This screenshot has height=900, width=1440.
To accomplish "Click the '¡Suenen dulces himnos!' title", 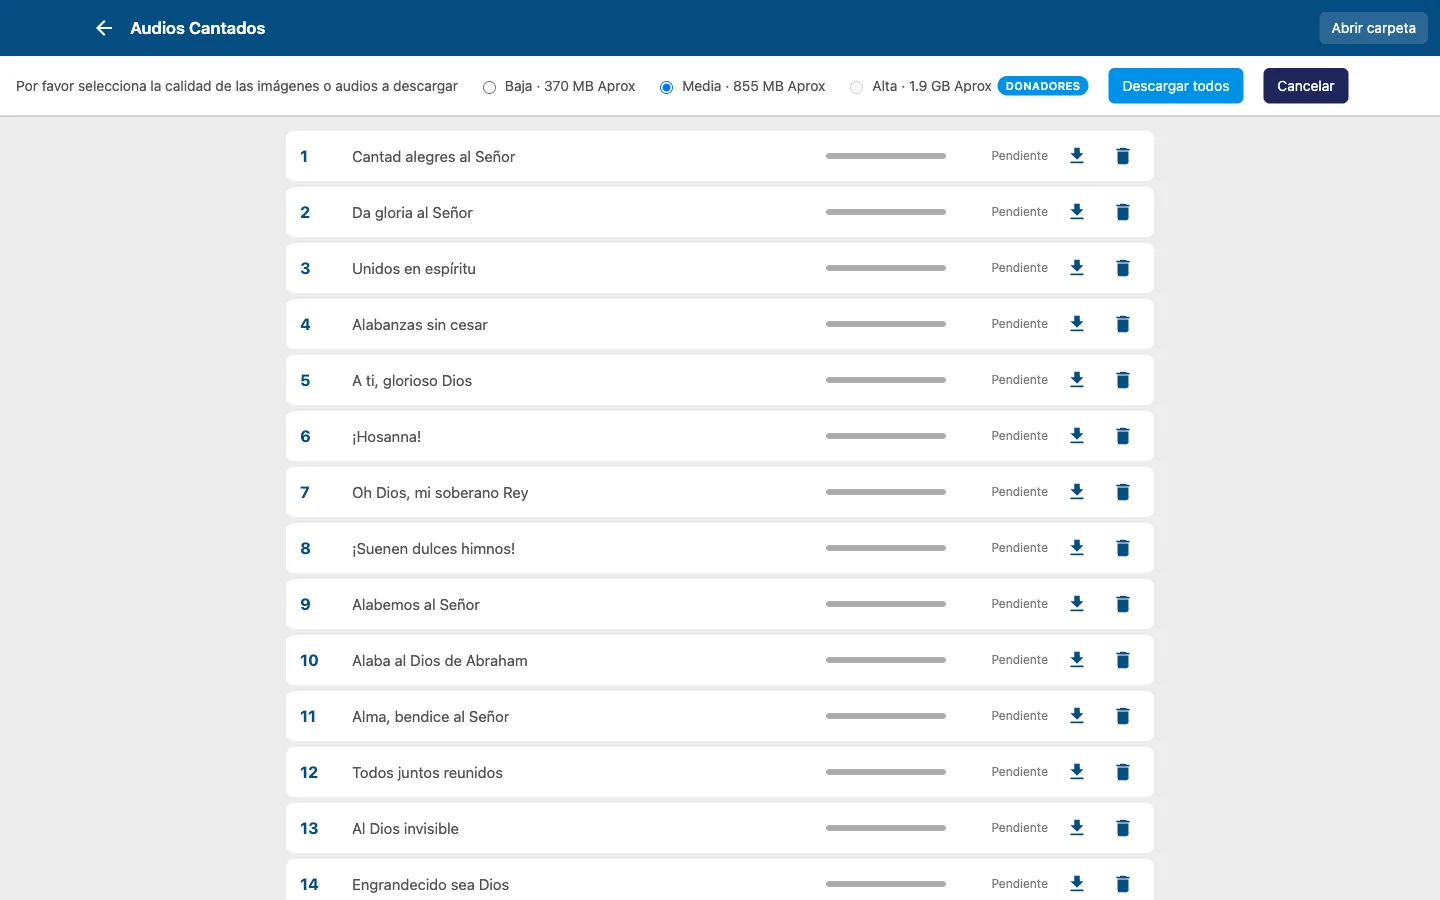I will pos(433,548).
